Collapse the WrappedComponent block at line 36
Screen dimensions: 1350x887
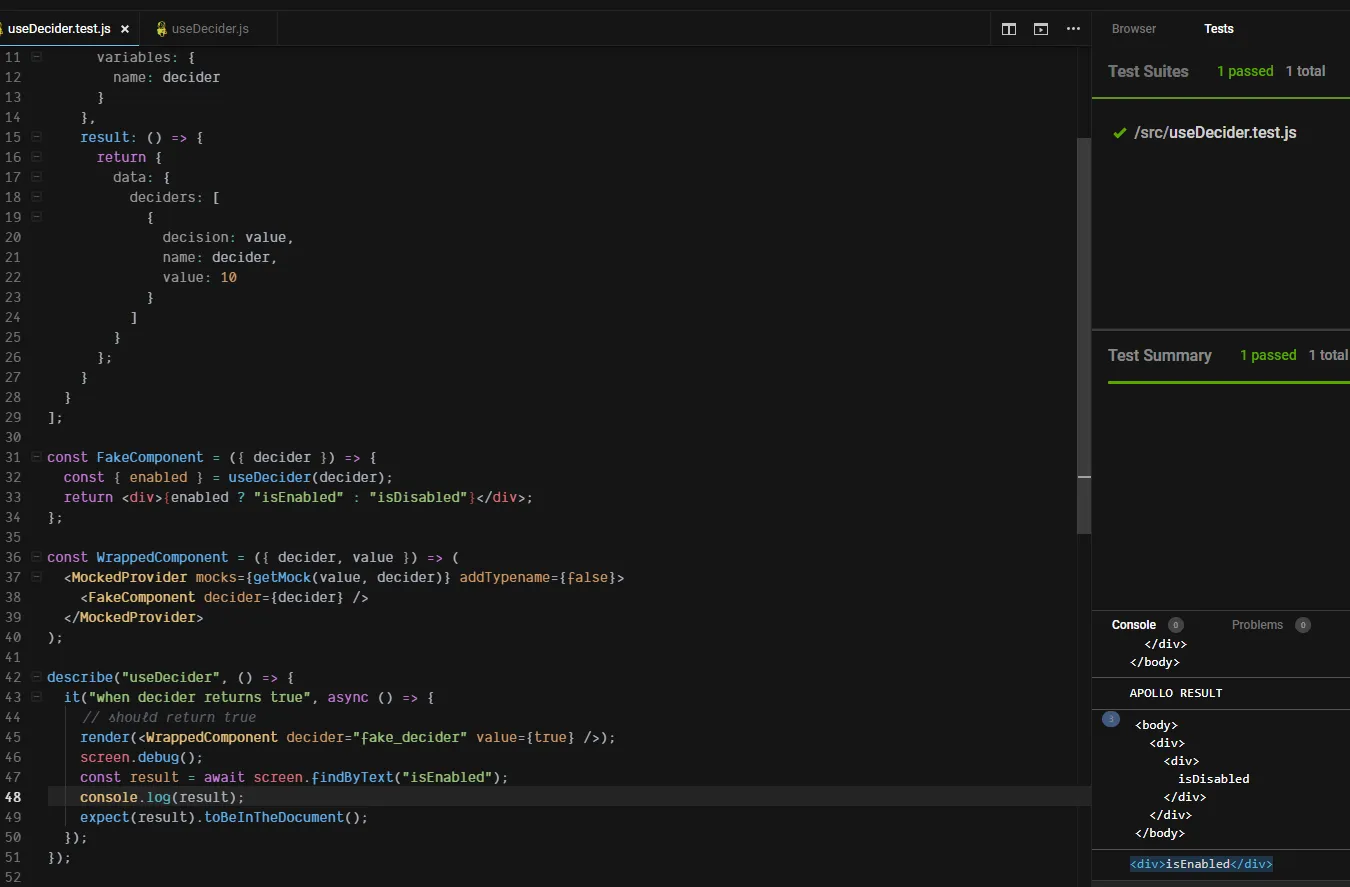point(36,557)
